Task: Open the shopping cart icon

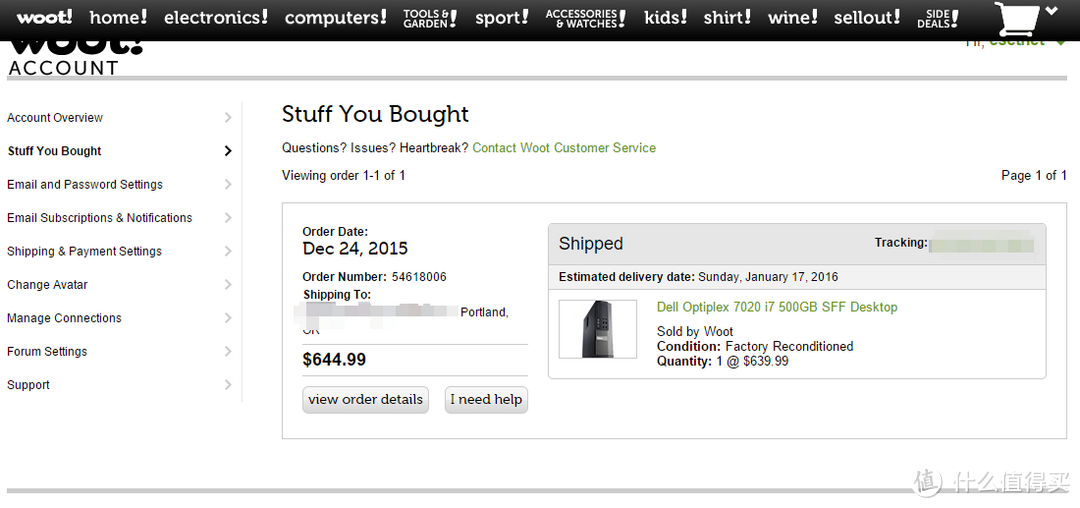Action: tap(1016, 19)
